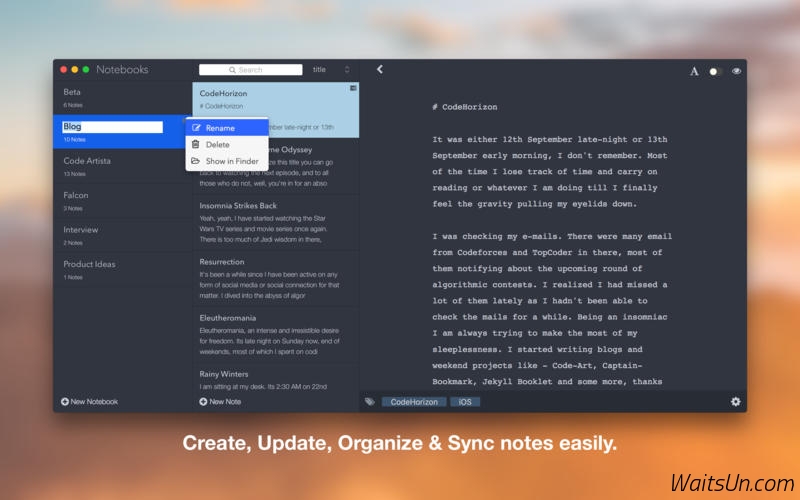Click the sort order stepper arrows
The image size is (800, 500).
347,69
